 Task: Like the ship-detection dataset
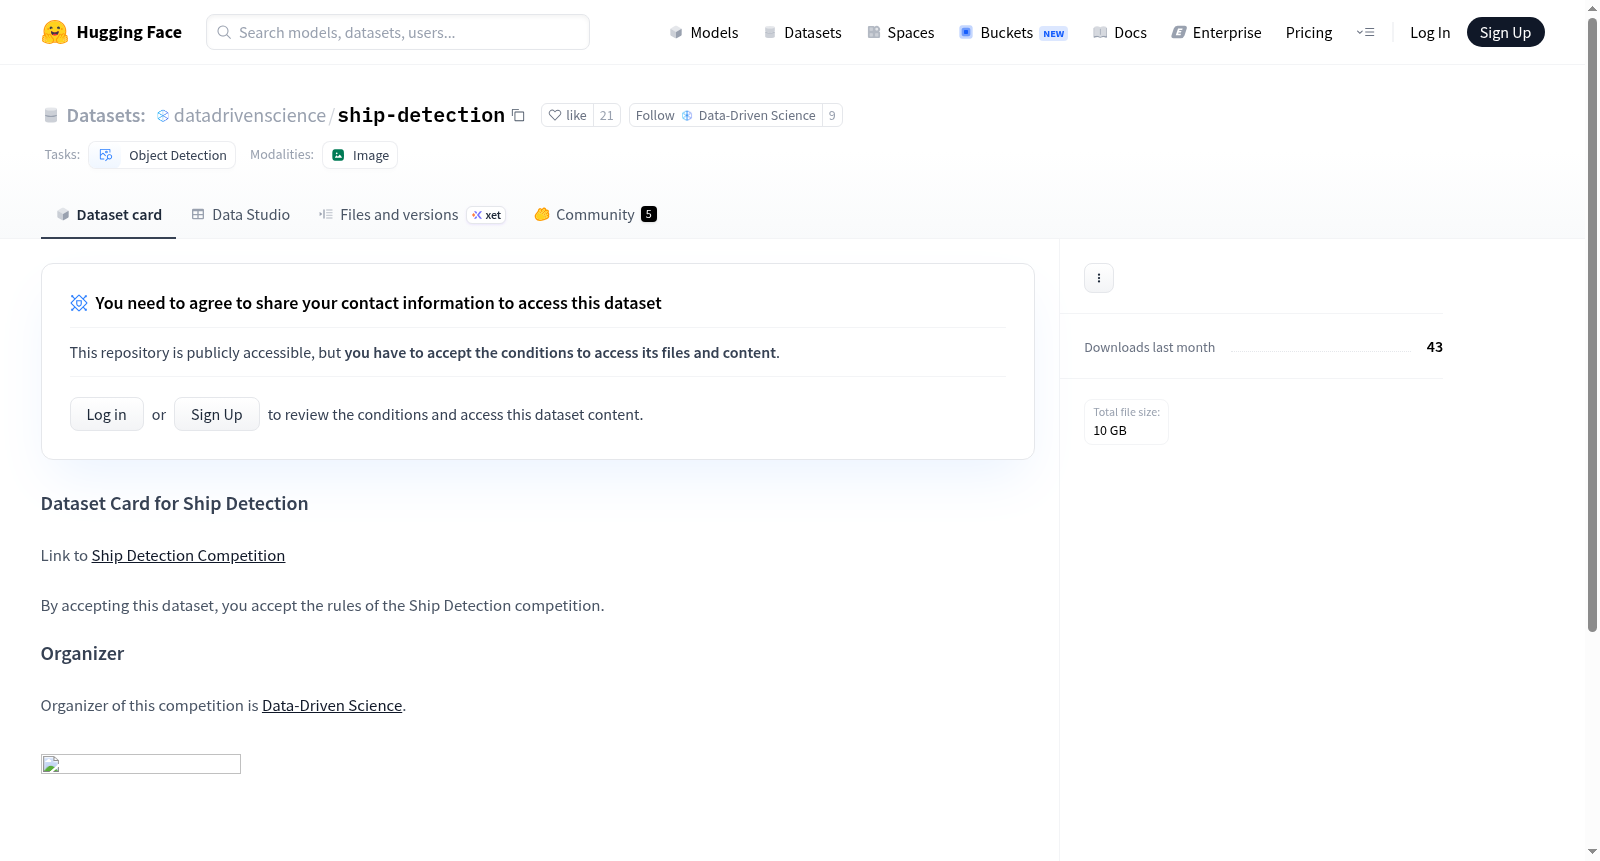coord(568,115)
